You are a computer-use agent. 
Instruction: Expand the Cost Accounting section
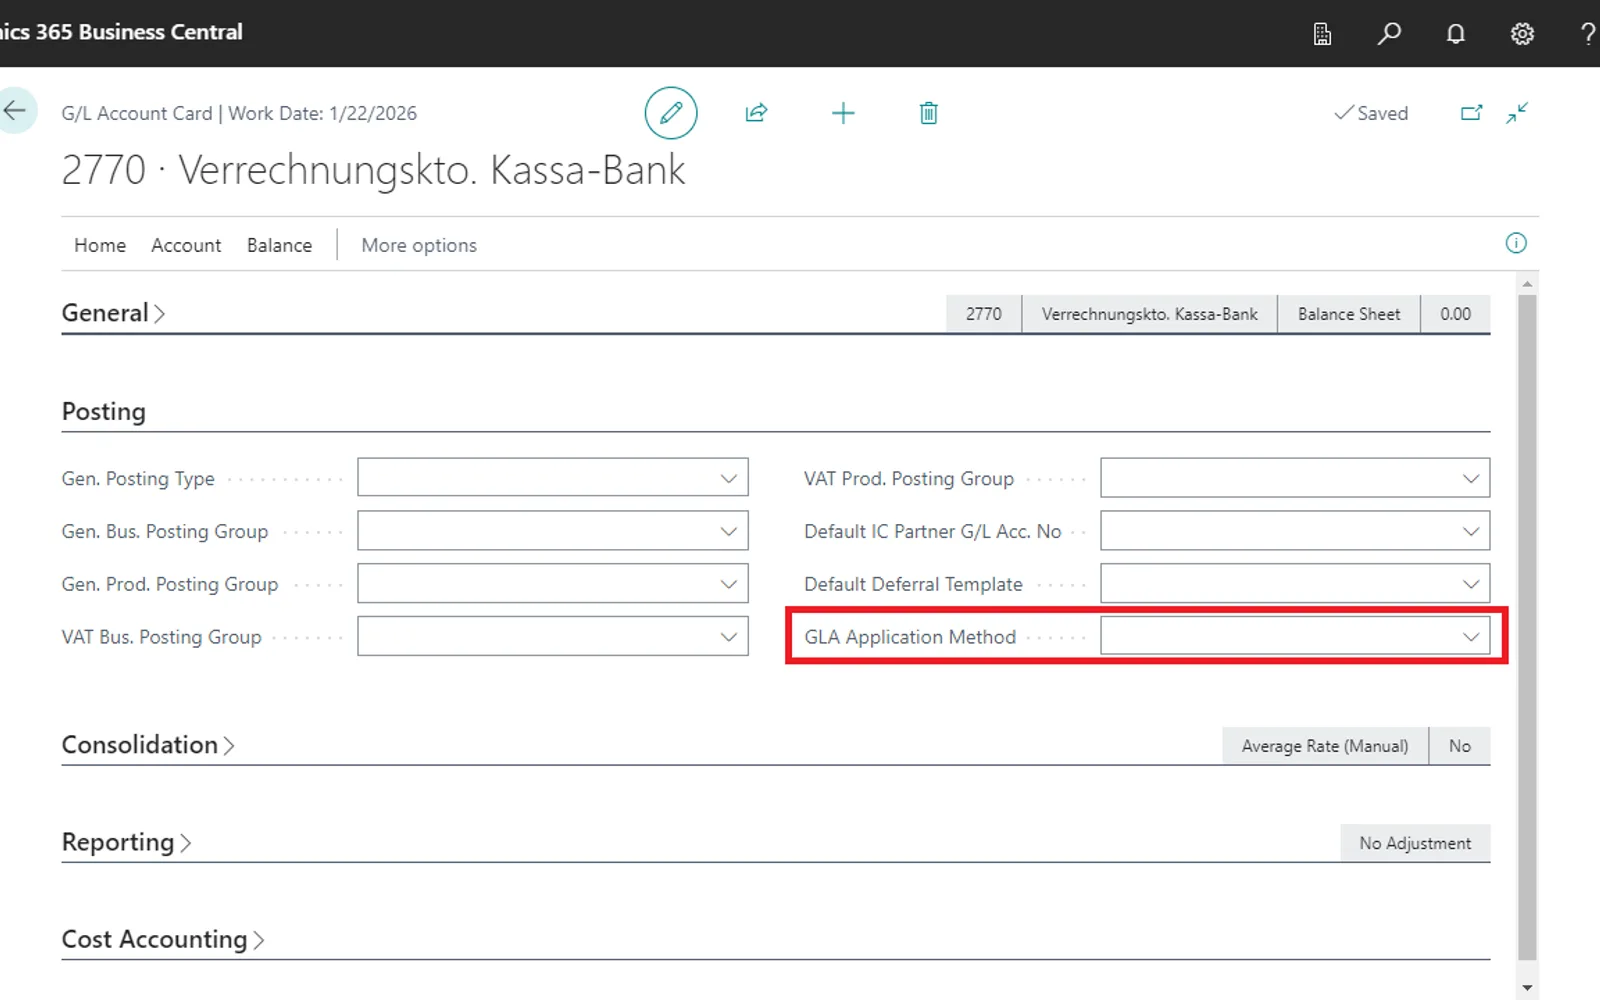tap(163, 939)
